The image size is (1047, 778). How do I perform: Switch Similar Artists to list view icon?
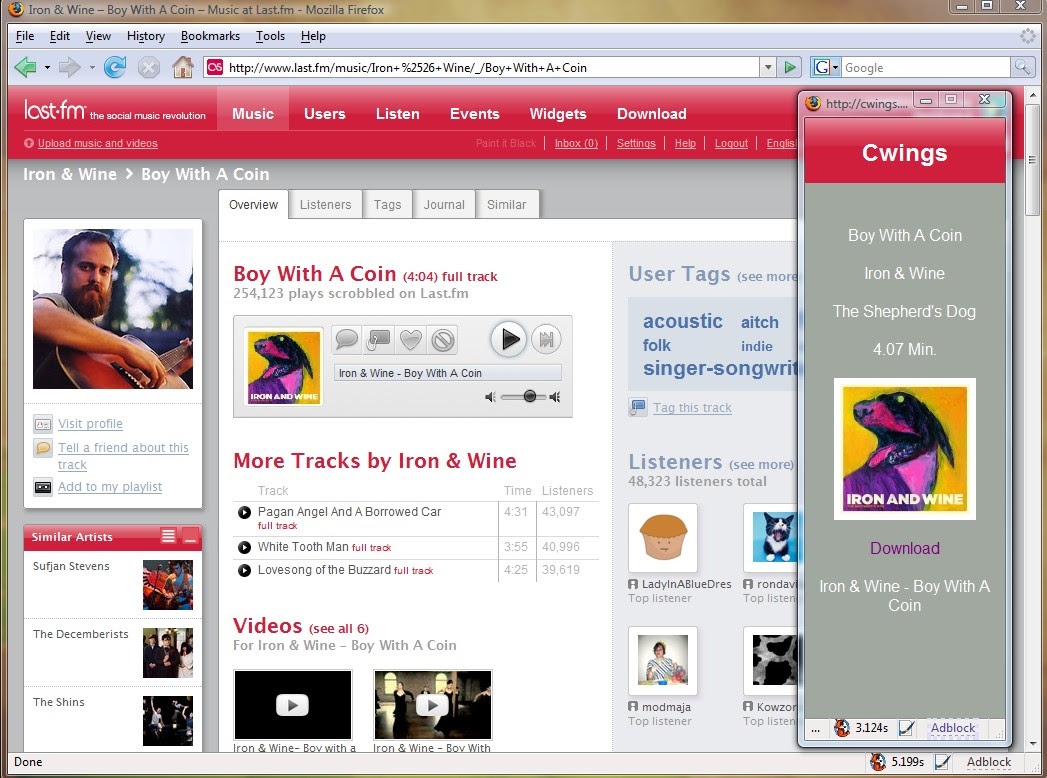coord(168,536)
